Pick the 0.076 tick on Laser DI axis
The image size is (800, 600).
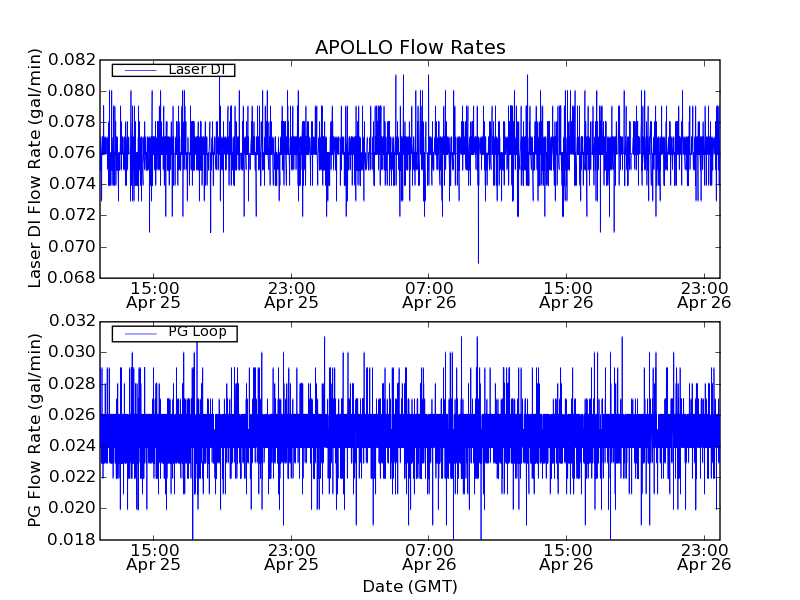coord(72,153)
